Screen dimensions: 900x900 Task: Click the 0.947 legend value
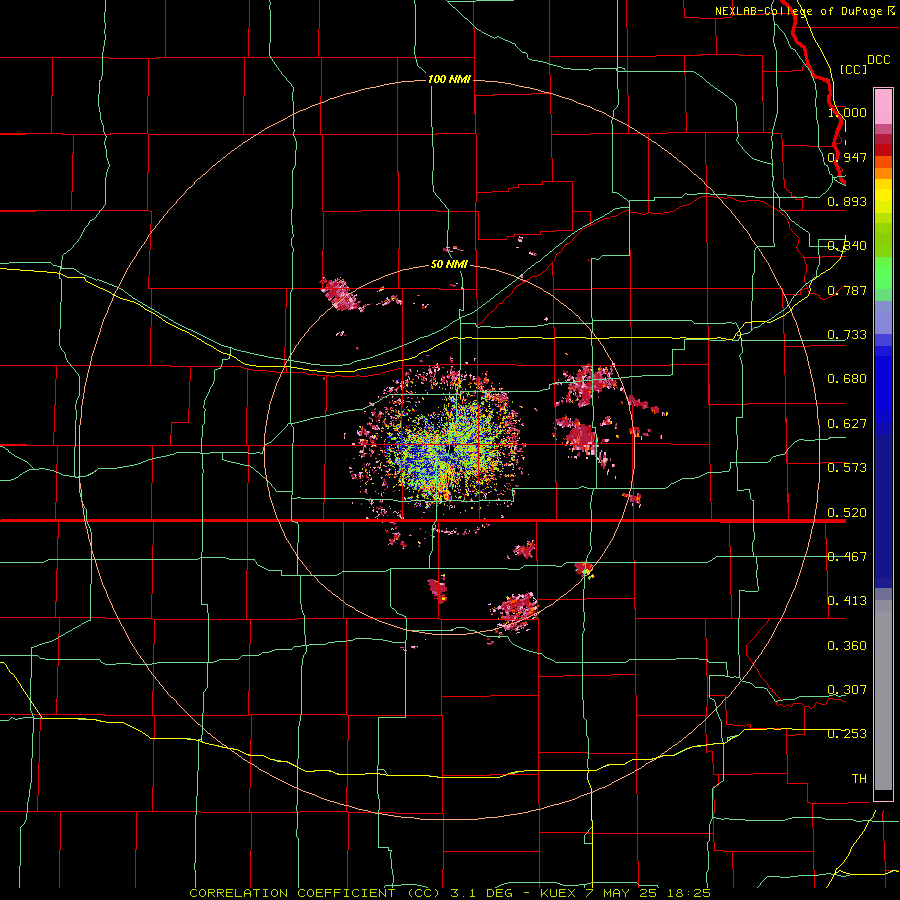pyautogui.click(x=847, y=157)
